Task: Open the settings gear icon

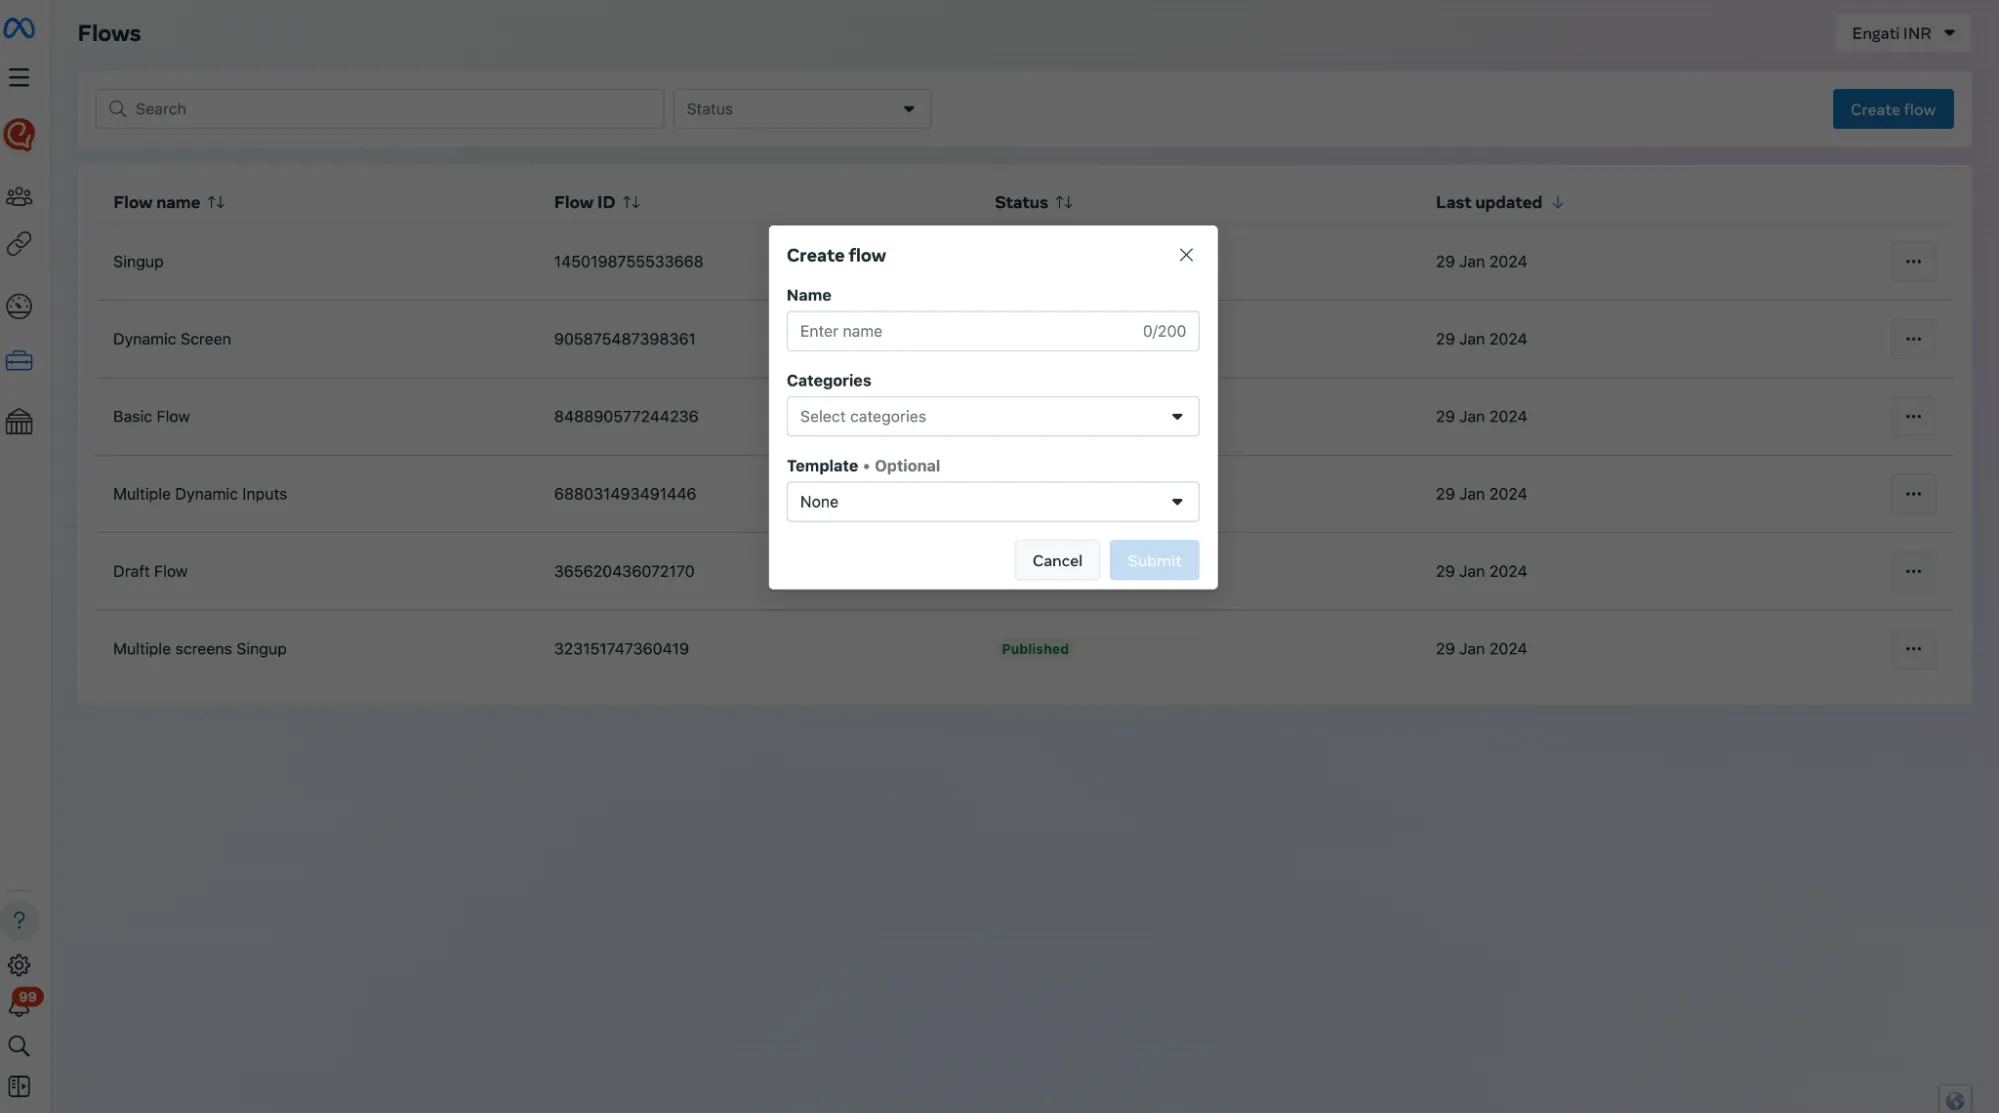Action: click(x=19, y=965)
